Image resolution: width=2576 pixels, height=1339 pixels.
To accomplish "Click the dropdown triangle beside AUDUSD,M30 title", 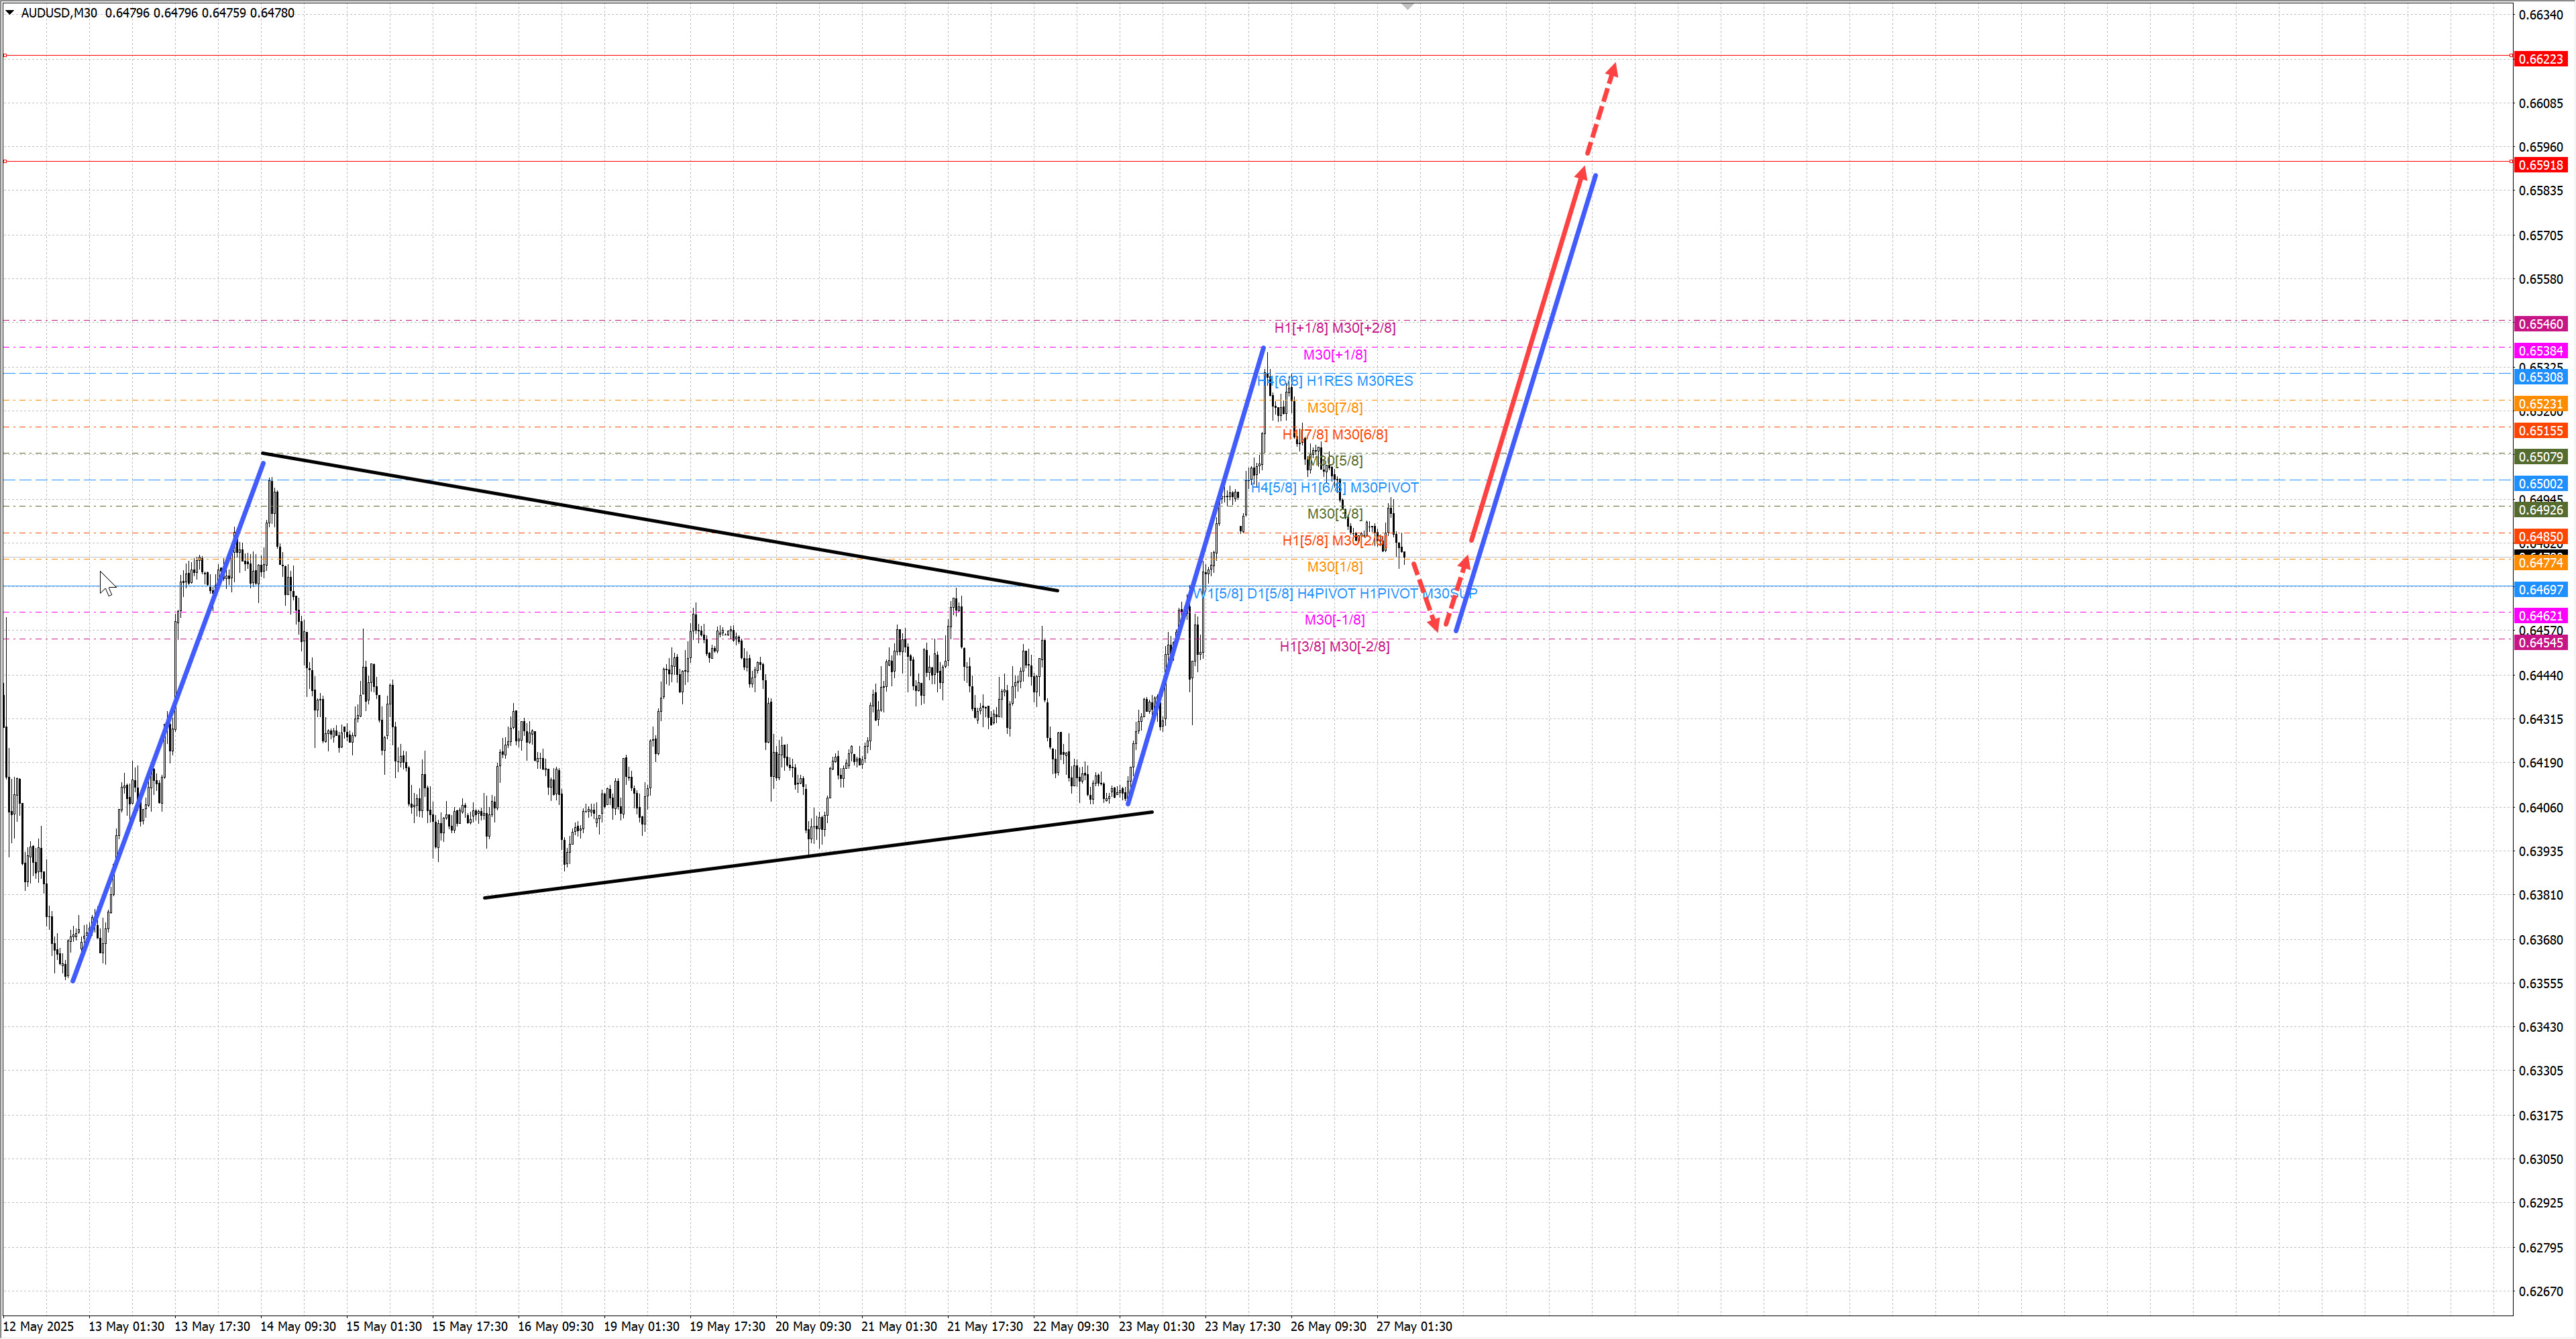I will tap(10, 13).
